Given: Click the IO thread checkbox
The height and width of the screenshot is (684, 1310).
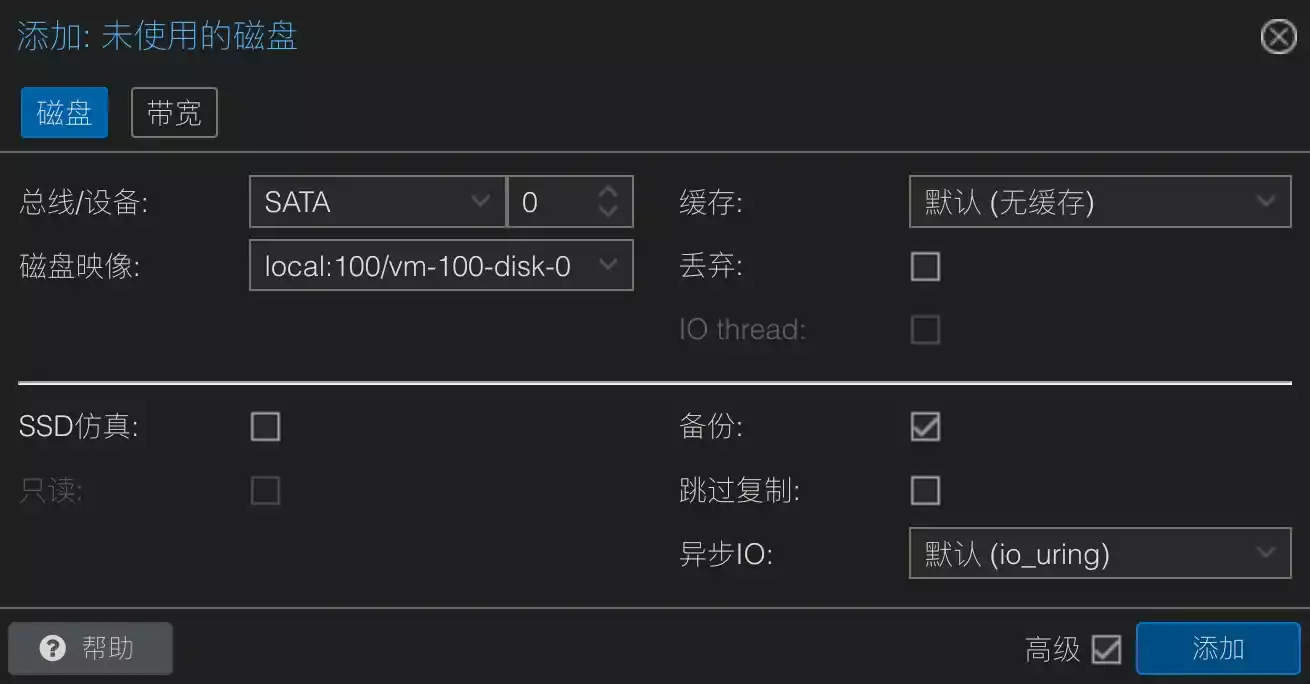Looking at the screenshot, I should 925,330.
